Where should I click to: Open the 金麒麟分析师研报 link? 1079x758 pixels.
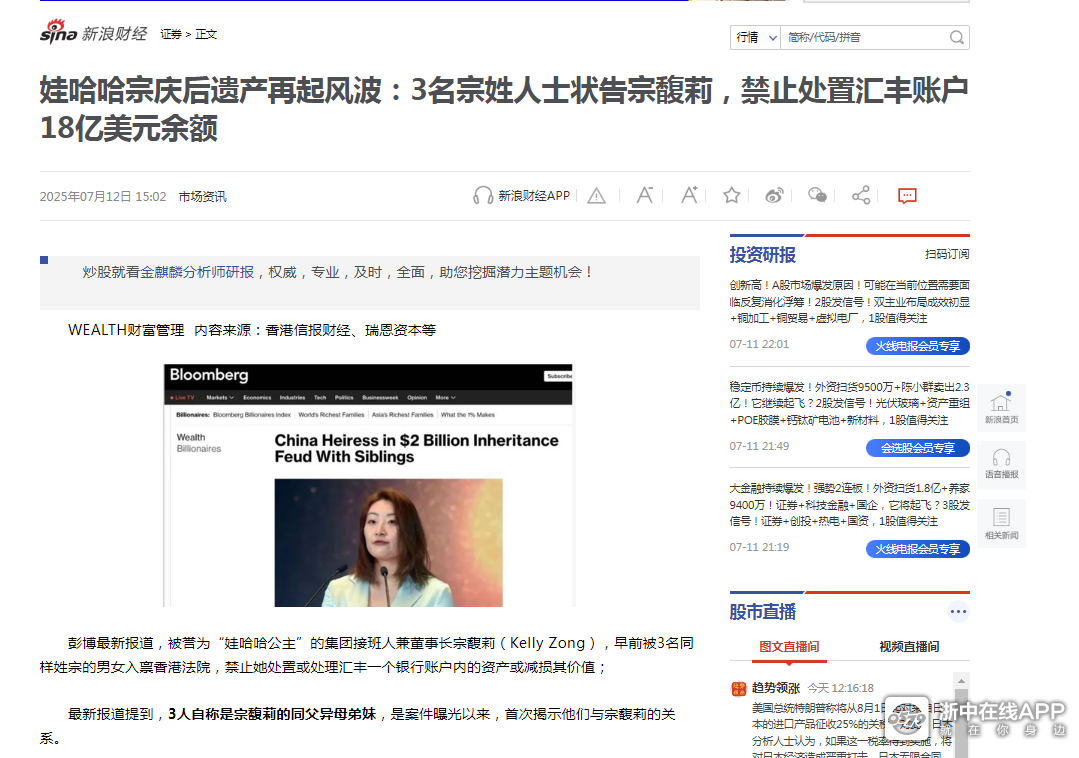pyautogui.click(x=197, y=272)
